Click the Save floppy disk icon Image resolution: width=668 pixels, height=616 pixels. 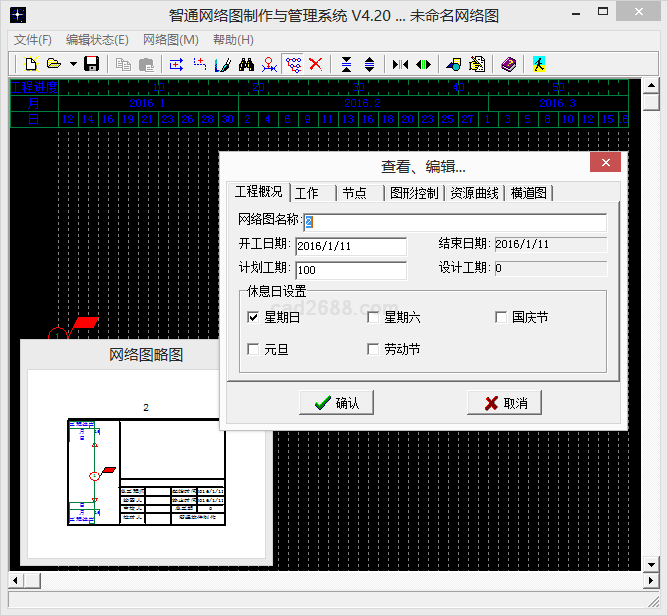(x=92, y=64)
